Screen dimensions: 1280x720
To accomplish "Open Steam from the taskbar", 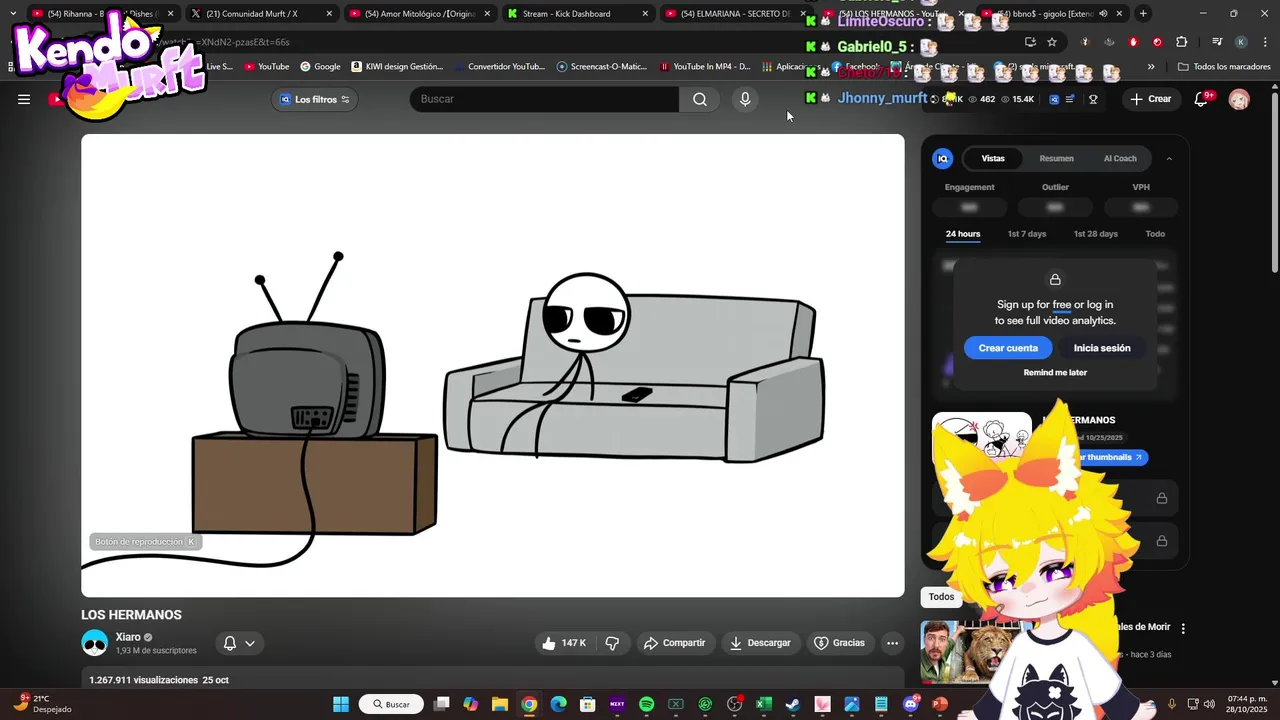I will (x=793, y=704).
